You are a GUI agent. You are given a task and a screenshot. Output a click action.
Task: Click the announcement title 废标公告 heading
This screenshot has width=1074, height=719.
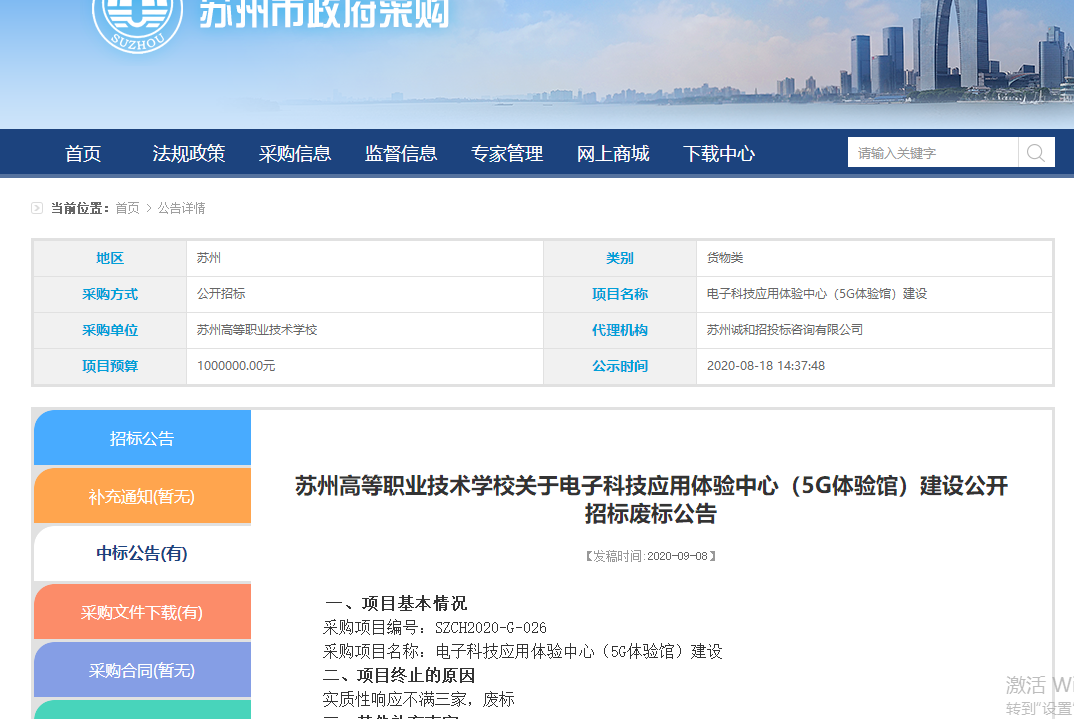651,499
